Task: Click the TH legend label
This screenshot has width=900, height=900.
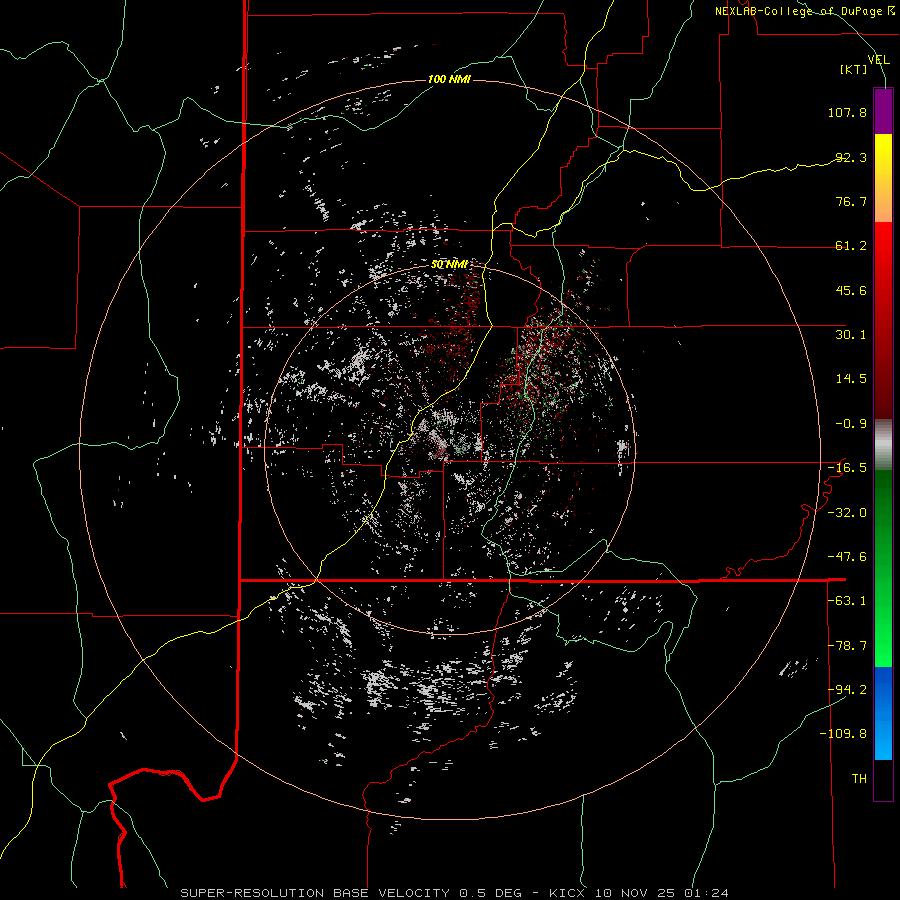Action: coord(859,779)
